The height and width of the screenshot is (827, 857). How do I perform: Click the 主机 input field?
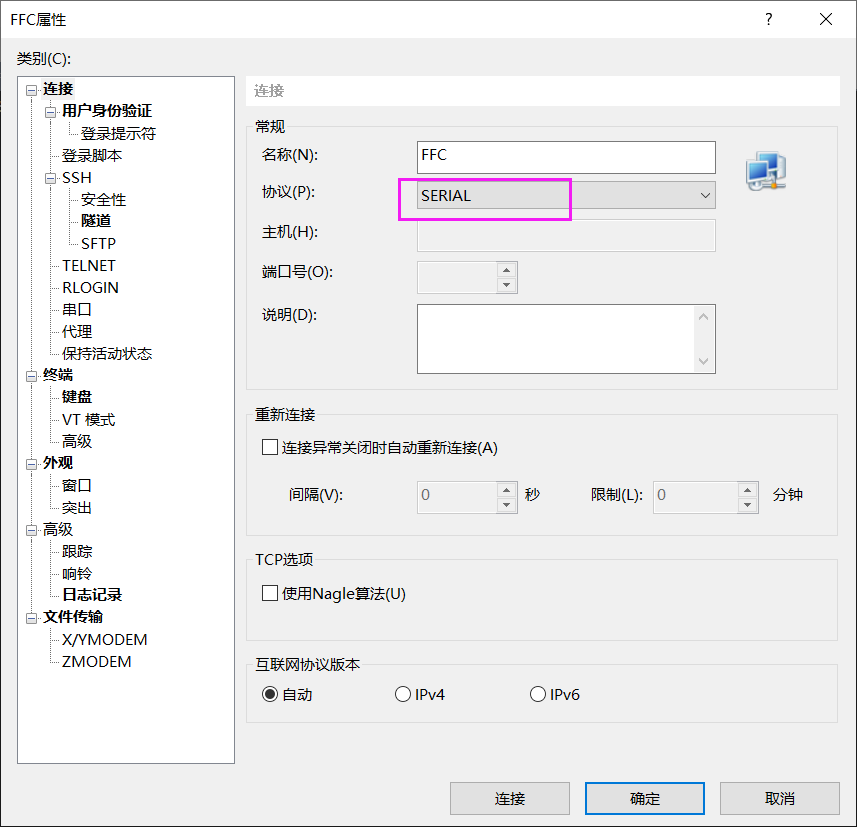pyautogui.click(x=566, y=236)
